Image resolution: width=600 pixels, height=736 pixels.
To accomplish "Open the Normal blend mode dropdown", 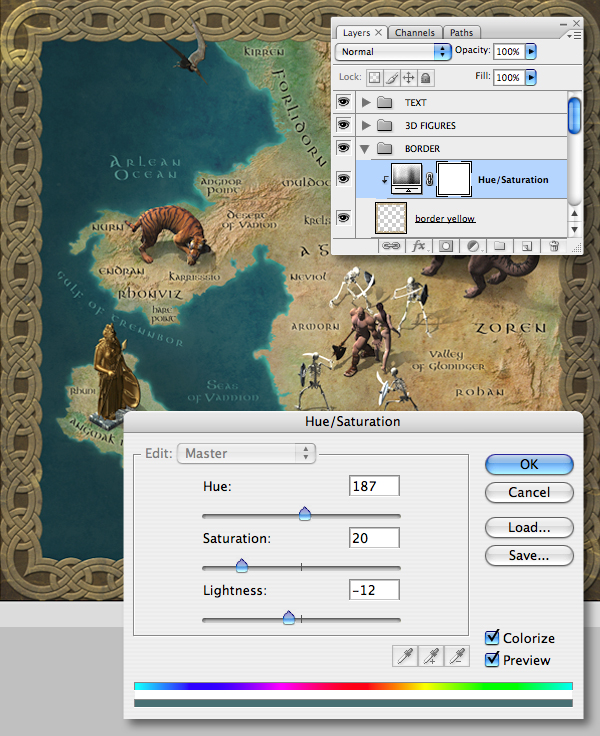I will 393,52.
